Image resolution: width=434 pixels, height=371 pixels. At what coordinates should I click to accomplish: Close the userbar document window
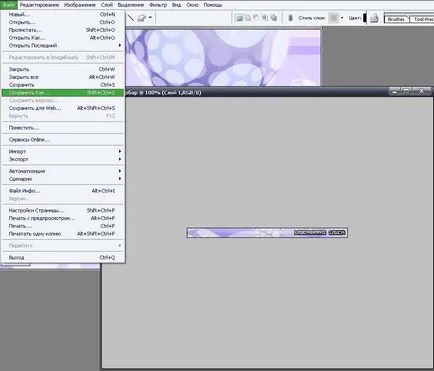(422, 91)
